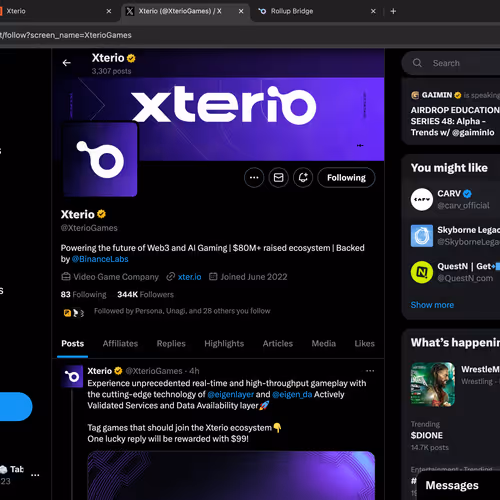Click the X favicon on active tab
The width and height of the screenshot is (500, 500).
pos(130,11)
